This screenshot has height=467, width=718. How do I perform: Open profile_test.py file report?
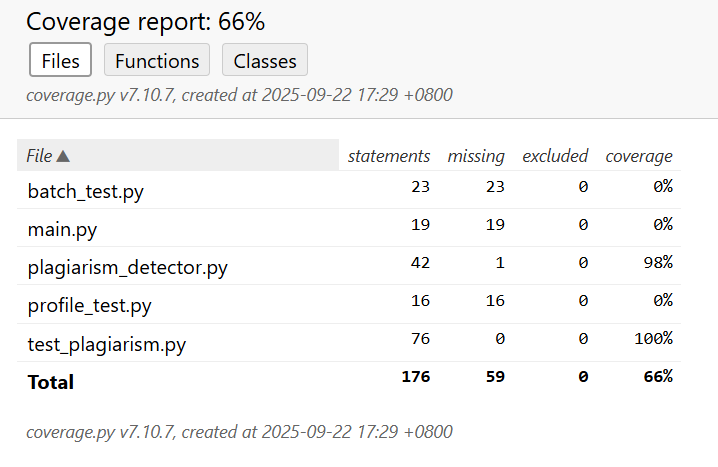[x=89, y=306]
